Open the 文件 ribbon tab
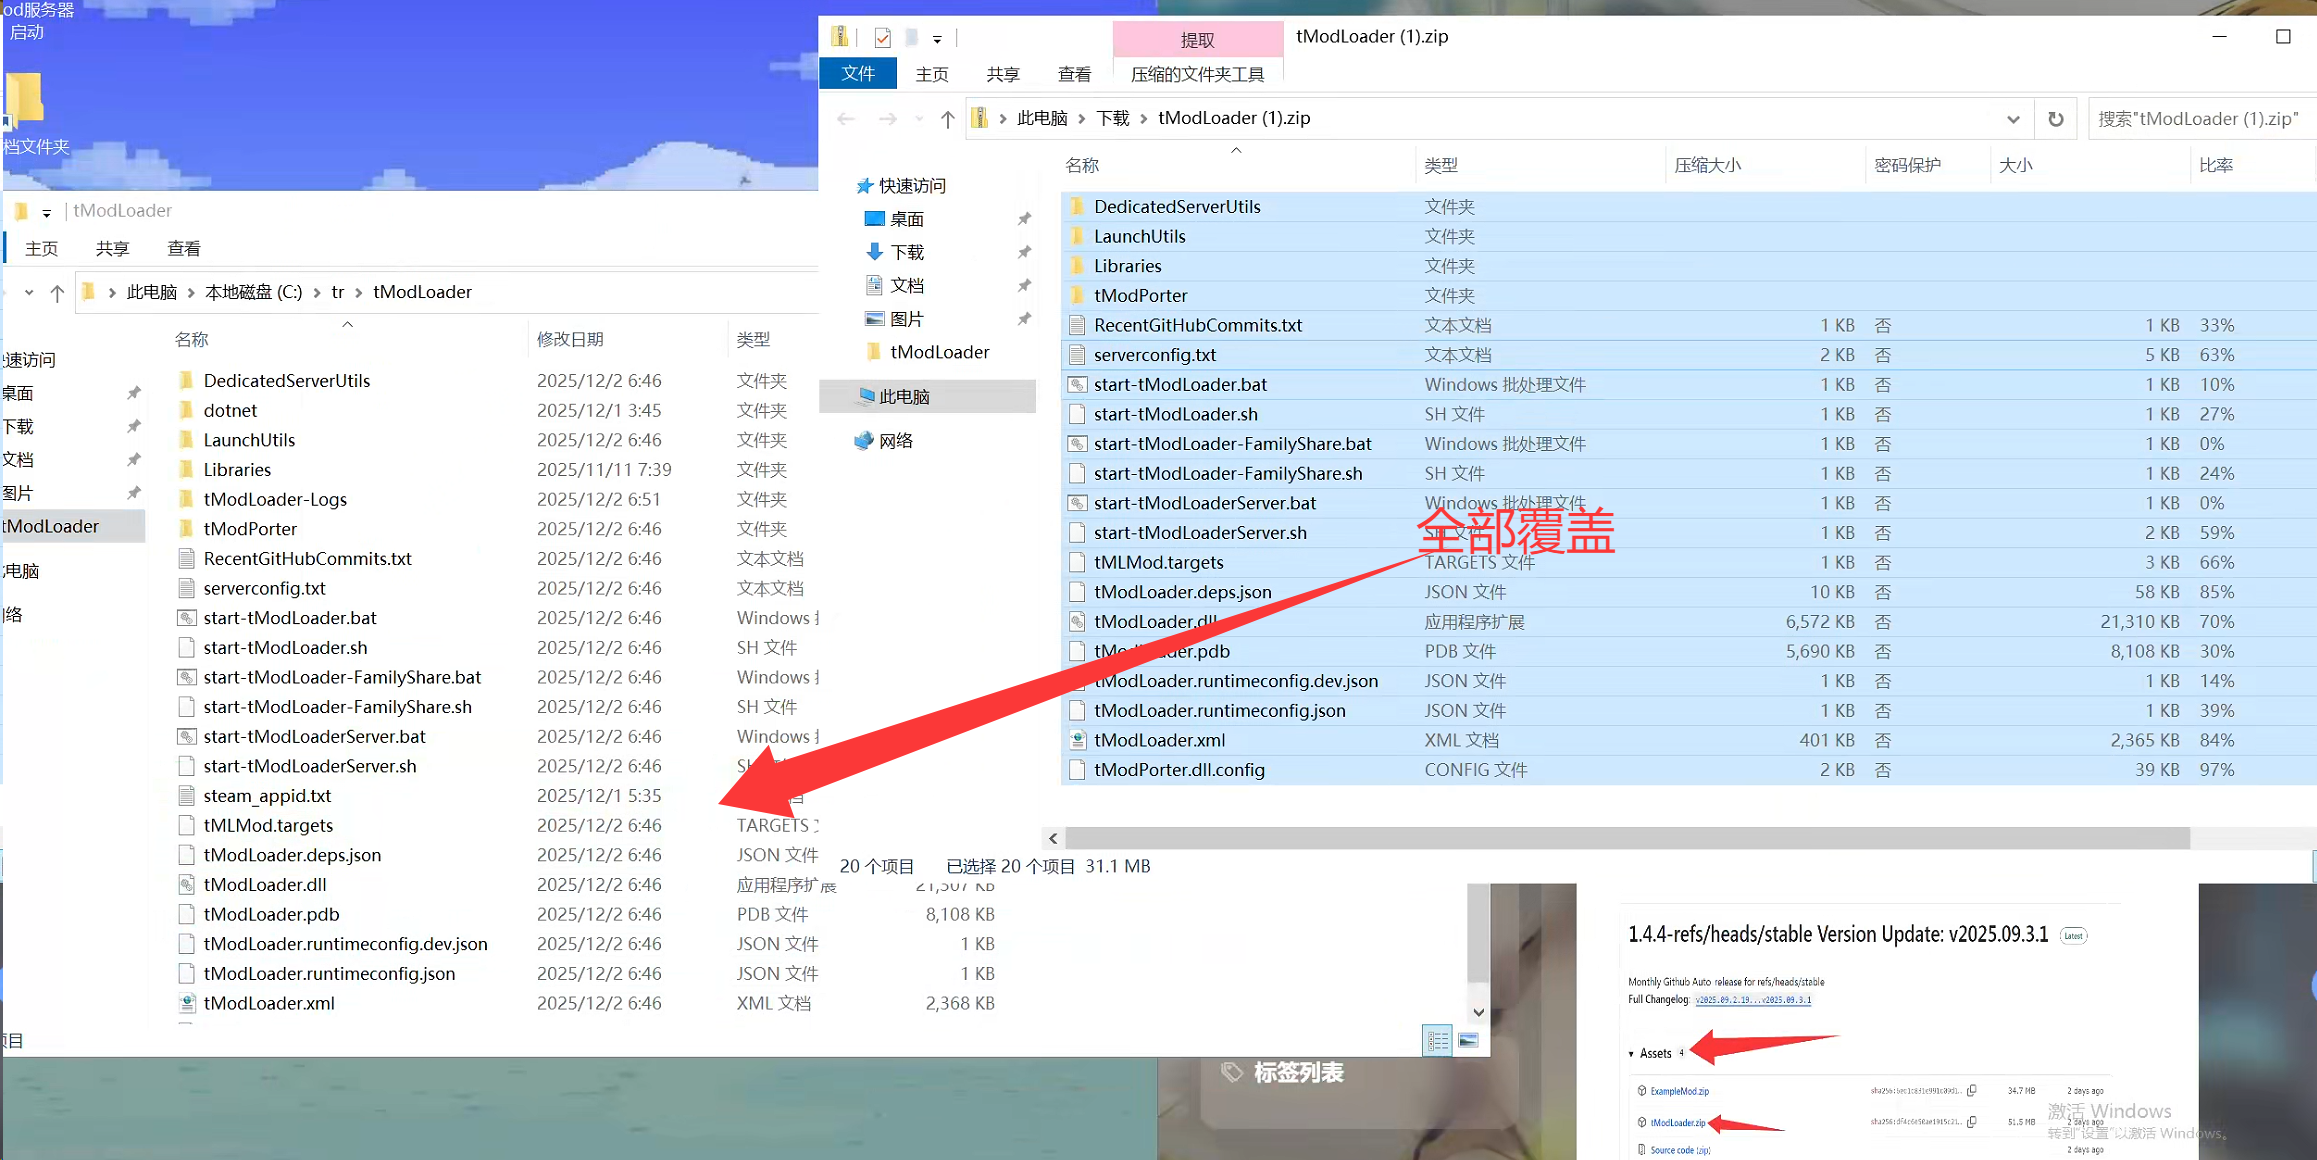The image size is (2317, 1160). click(x=858, y=73)
